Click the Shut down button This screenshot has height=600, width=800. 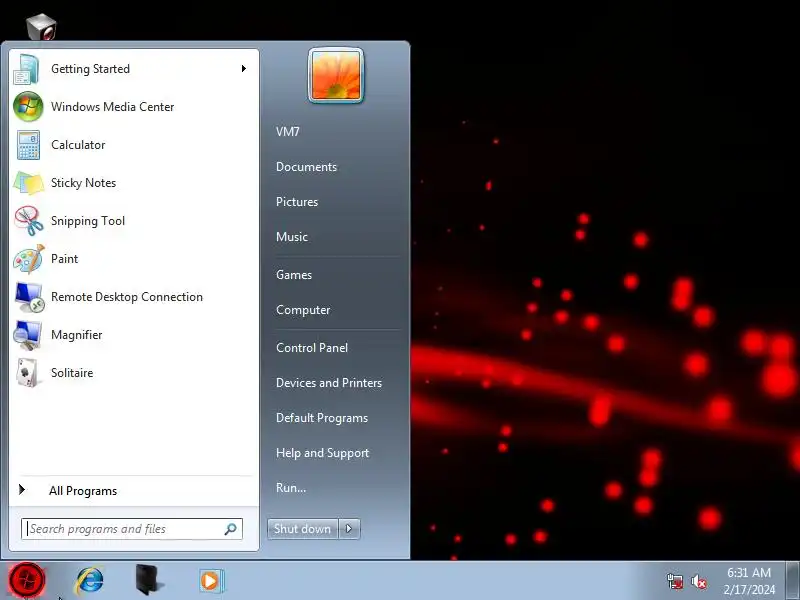point(303,529)
